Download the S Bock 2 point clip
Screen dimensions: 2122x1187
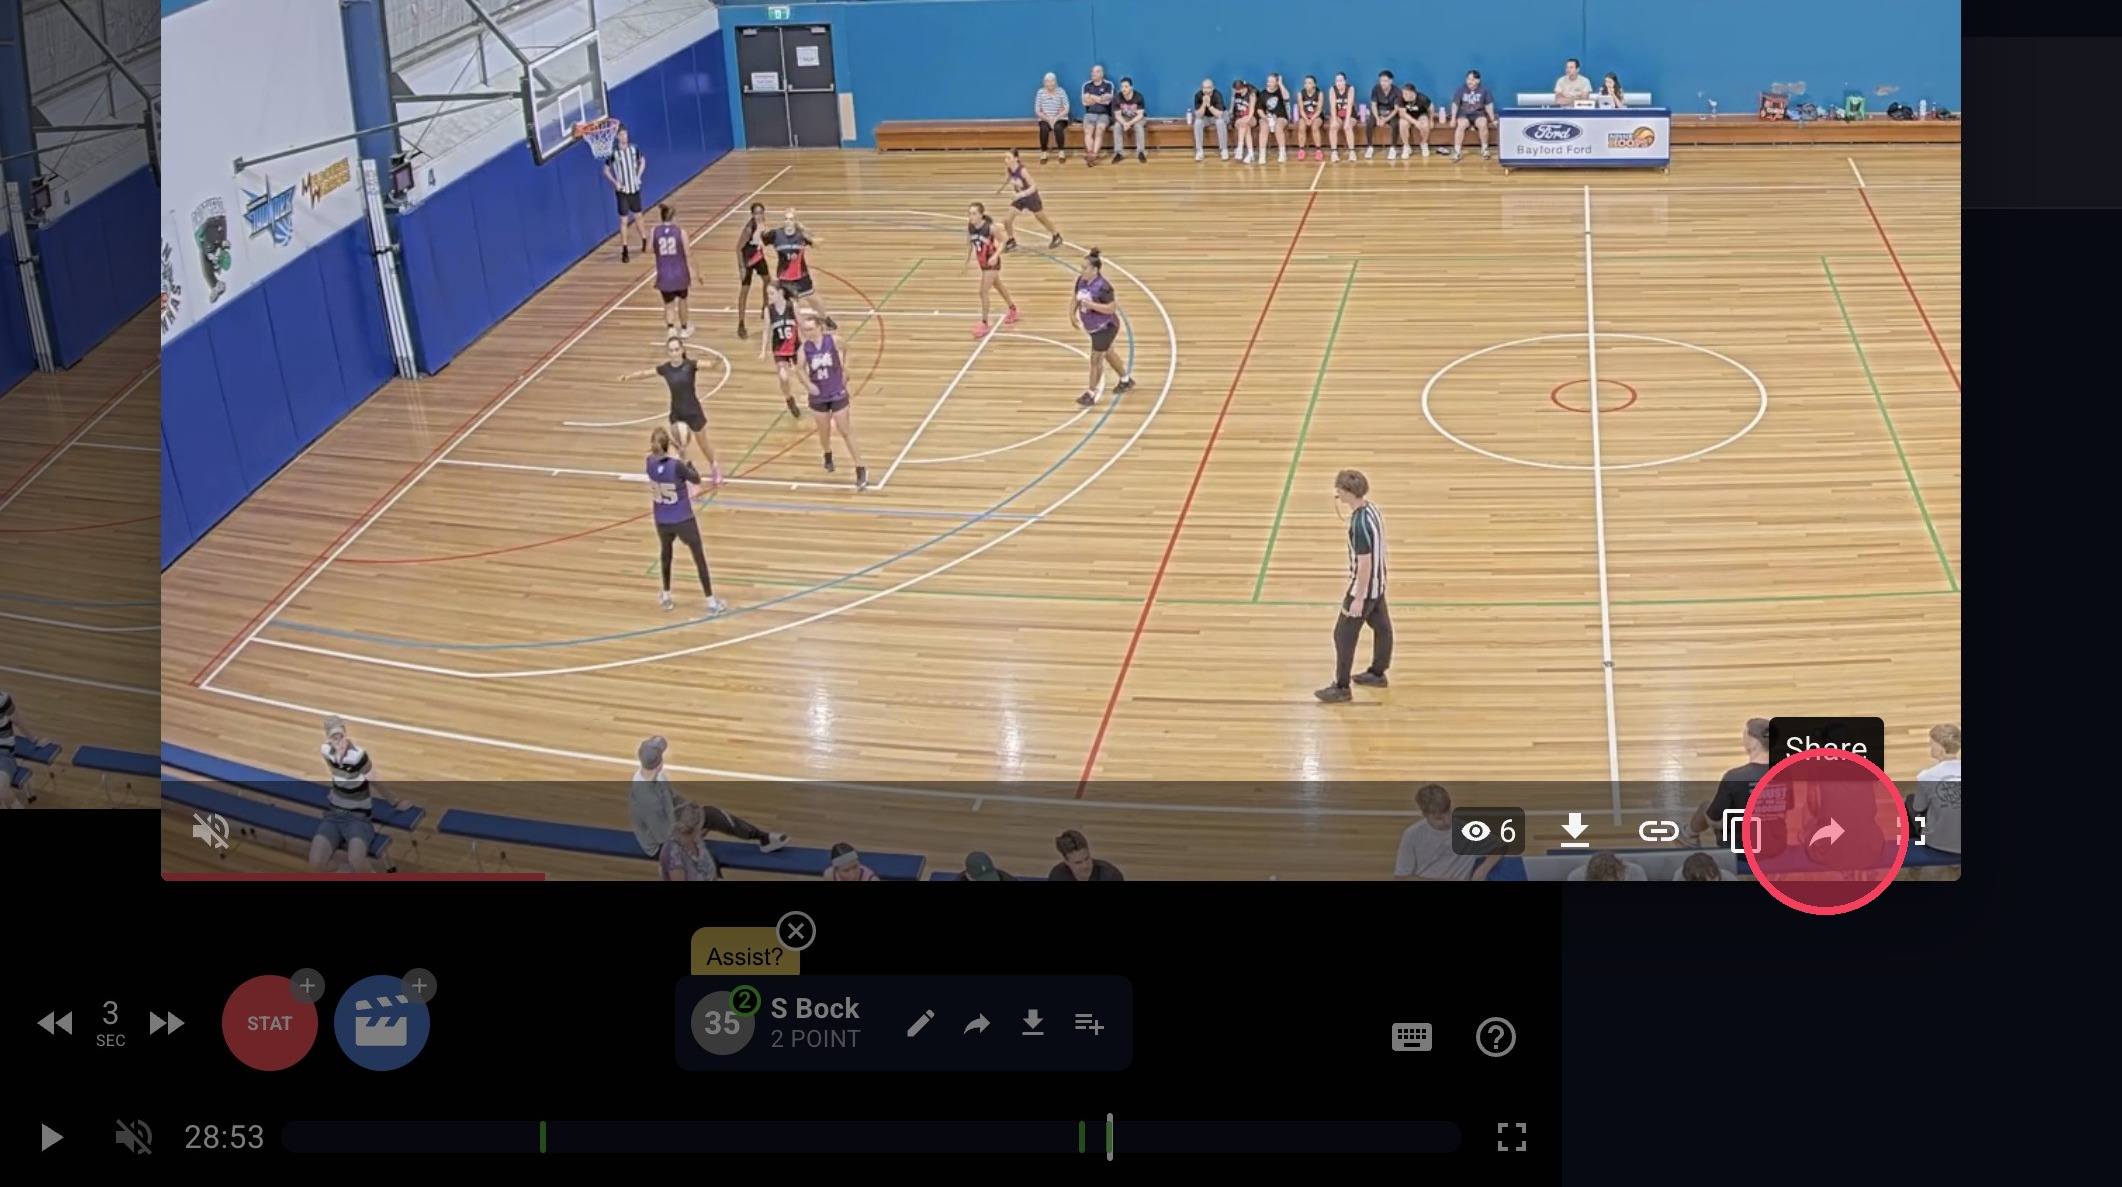[1032, 1023]
